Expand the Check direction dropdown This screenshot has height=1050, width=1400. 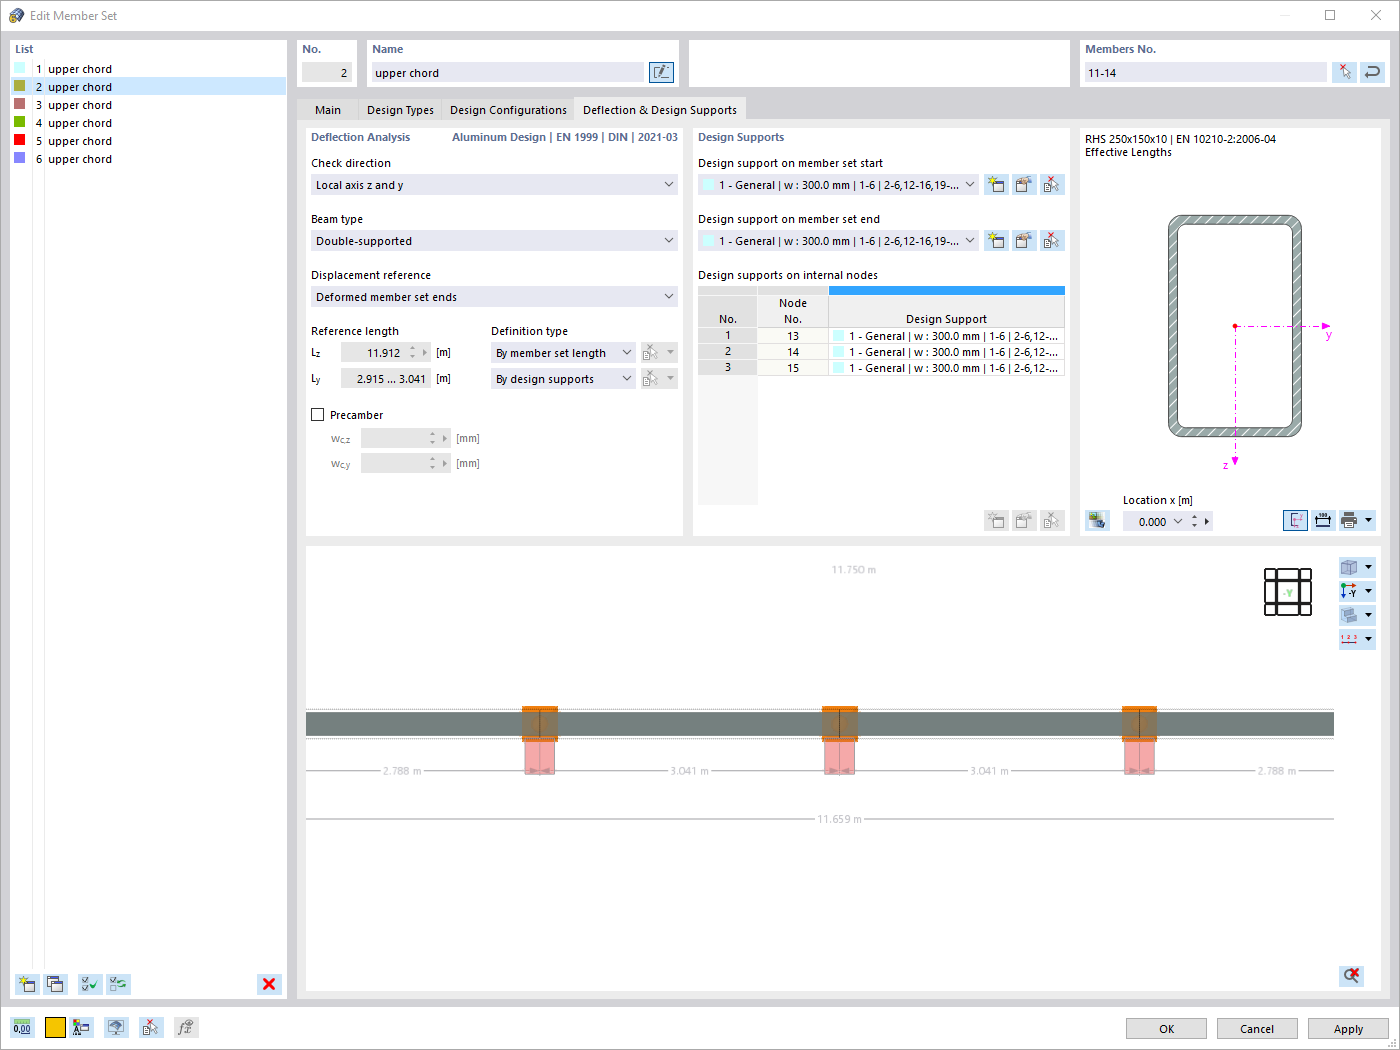668,185
